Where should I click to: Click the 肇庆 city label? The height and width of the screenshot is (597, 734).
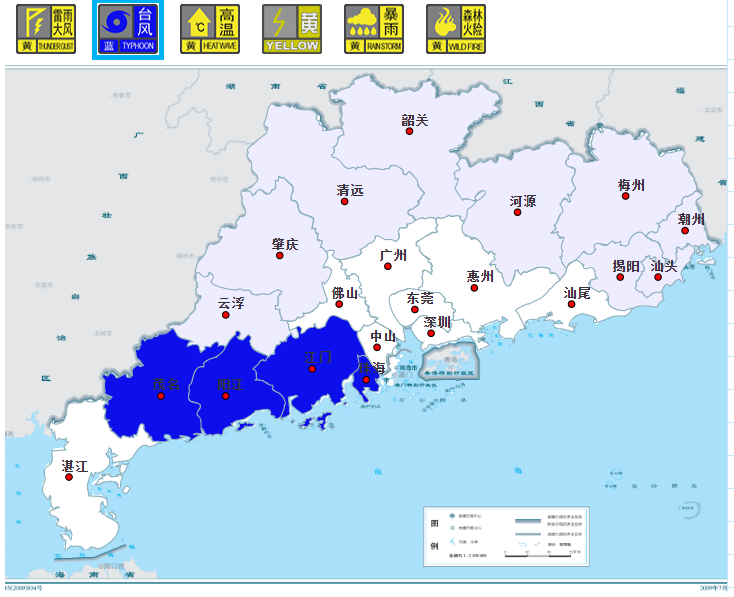(x=285, y=244)
